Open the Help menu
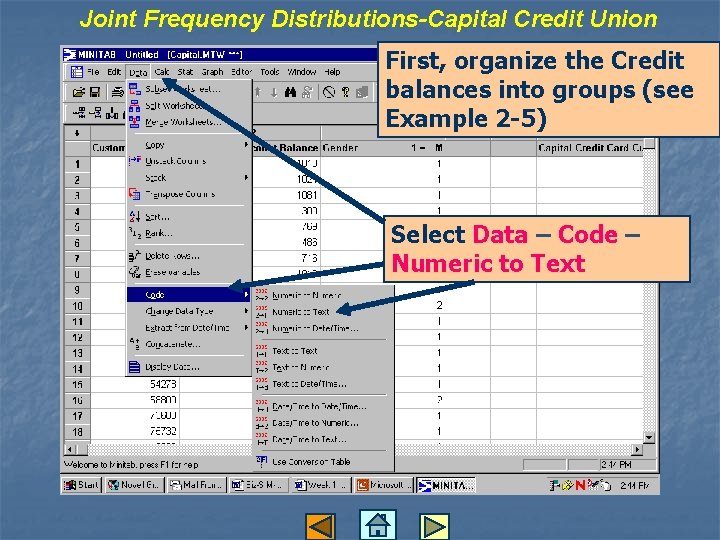 pyautogui.click(x=332, y=72)
